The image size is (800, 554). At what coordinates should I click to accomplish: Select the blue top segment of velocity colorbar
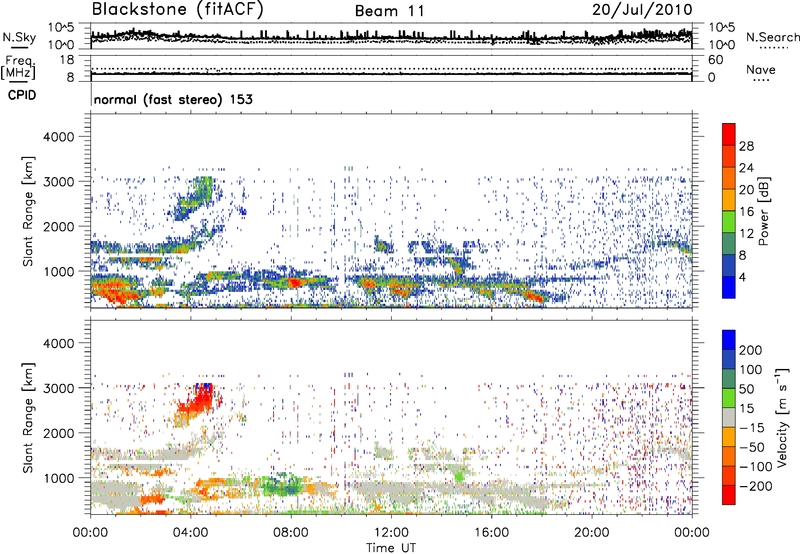click(x=729, y=339)
